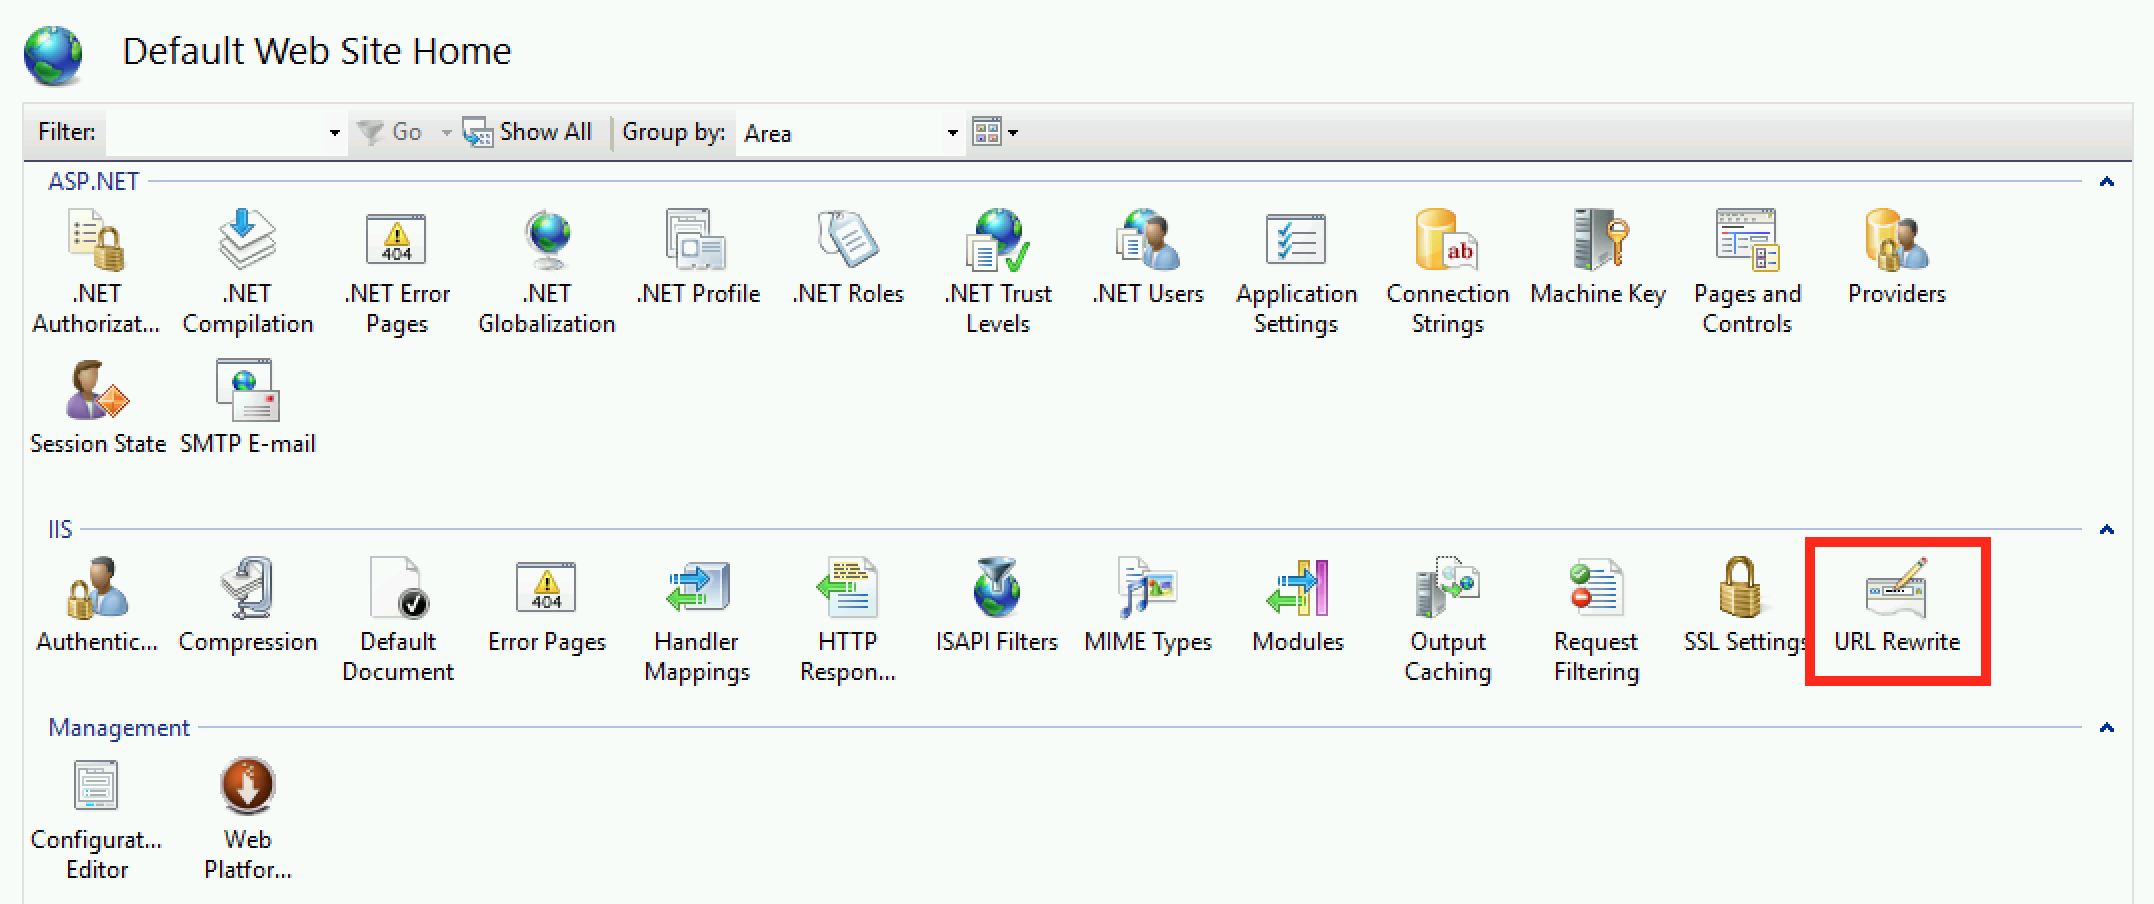Click the Show All button
This screenshot has width=2154, height=904.
tap(527, 132)
